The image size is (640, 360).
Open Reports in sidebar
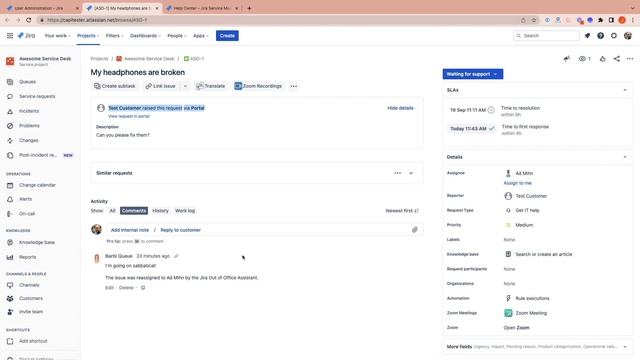(x=27, y=257)
